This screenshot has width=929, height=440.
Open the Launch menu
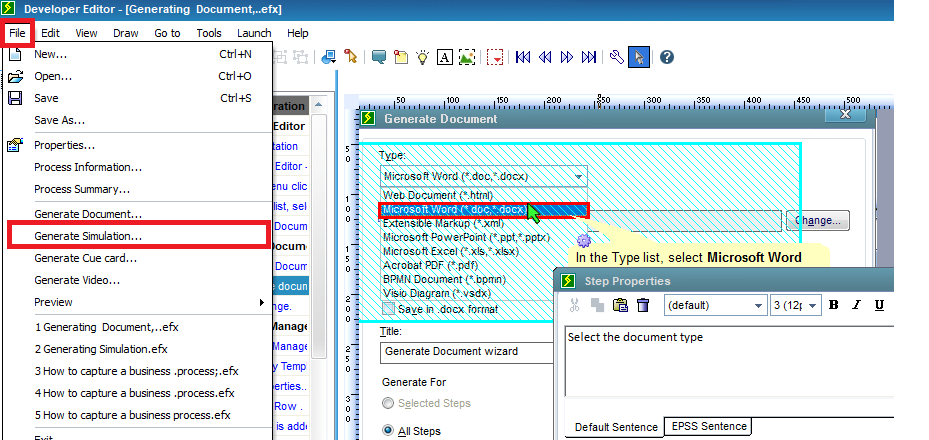[x=254, y=33]
